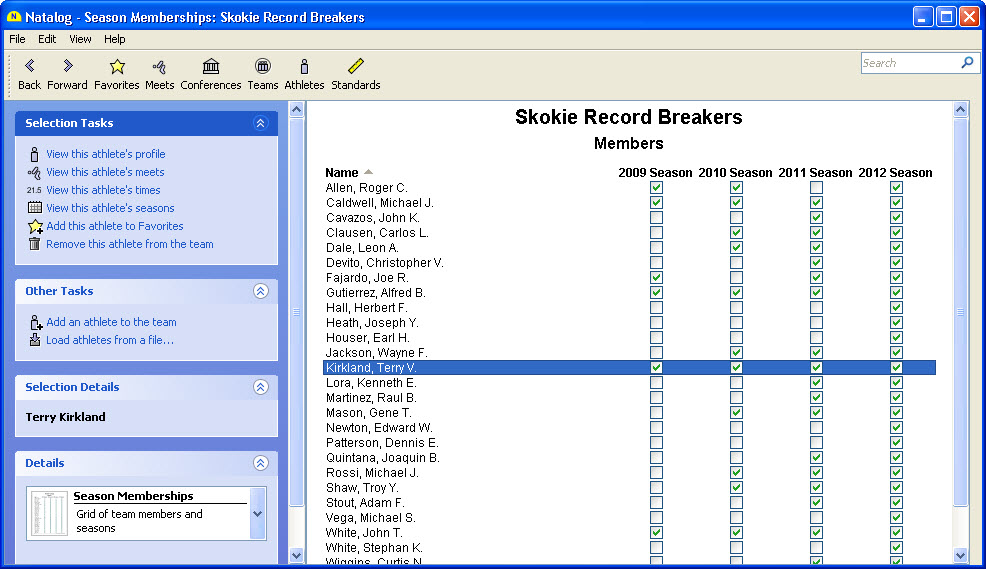Click the member list vertical scrollbar track
The width and height of the screenshot is (986, 569).
click(961, 525)
